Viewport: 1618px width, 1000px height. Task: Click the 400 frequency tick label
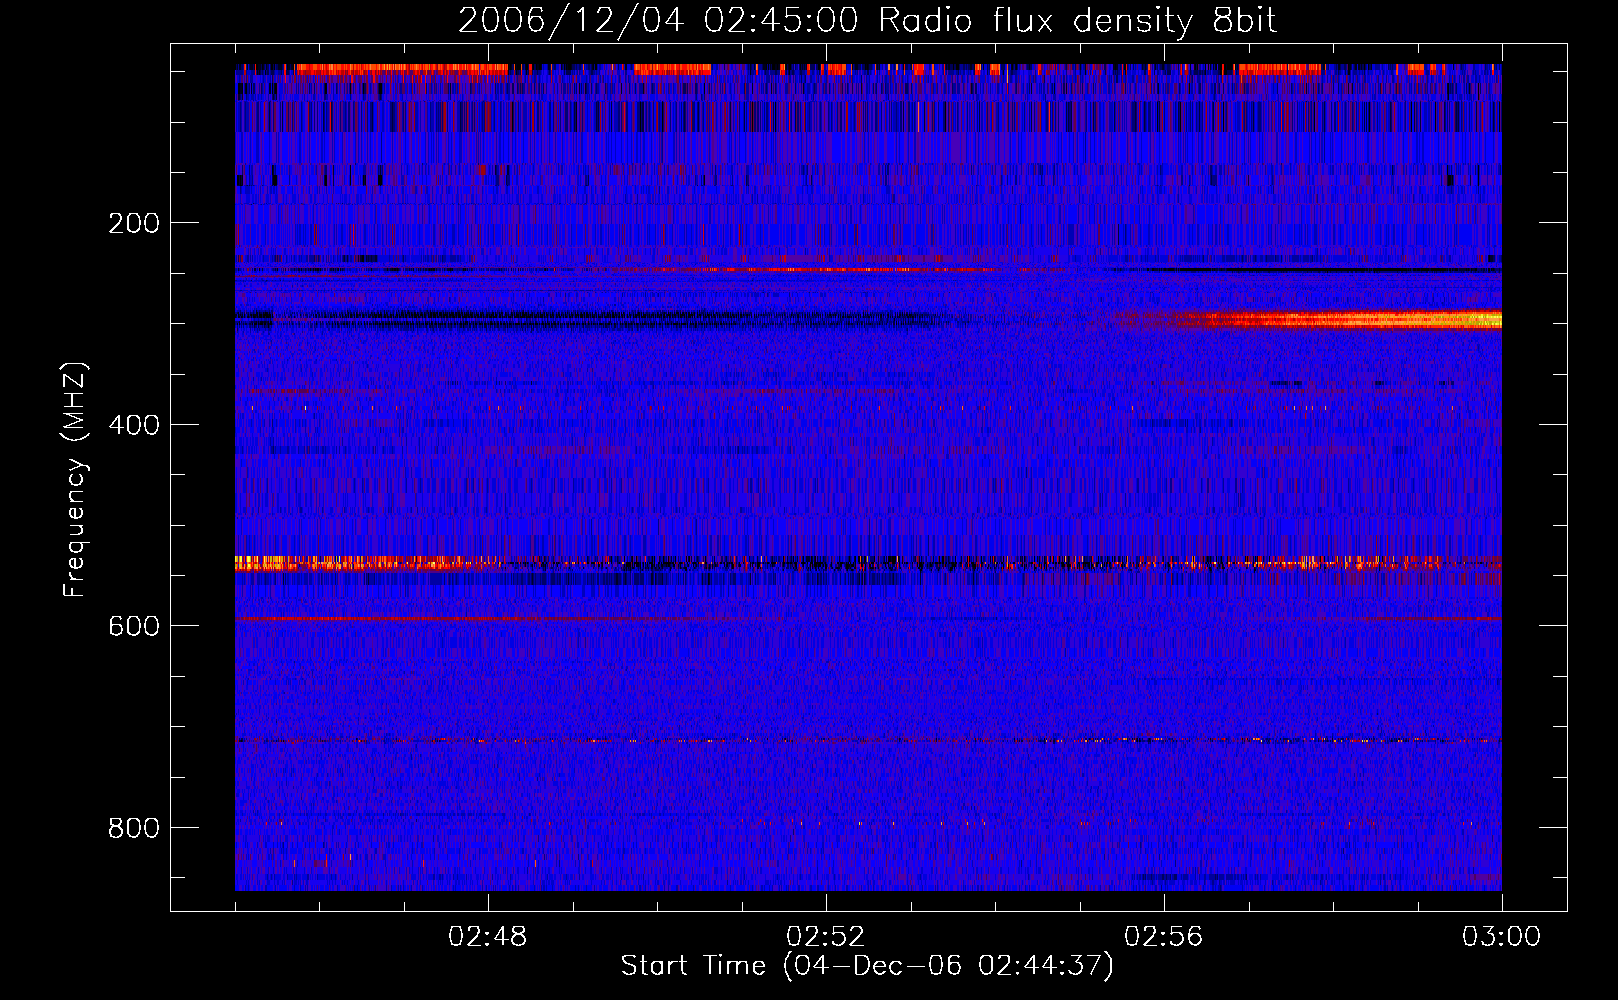point(134,425)
